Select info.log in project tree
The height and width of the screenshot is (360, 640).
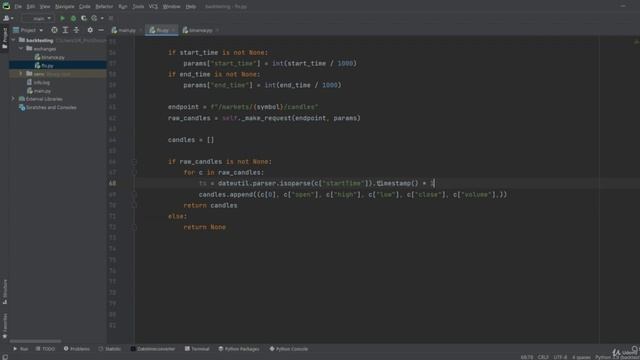38,82
